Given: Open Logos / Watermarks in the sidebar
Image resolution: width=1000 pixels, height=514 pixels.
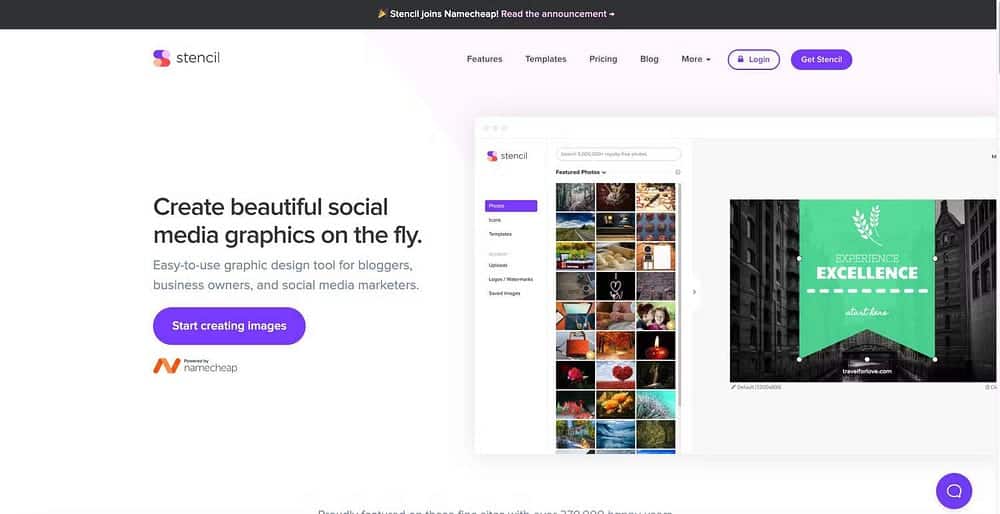Looking at the screenshot, I should point(510,279).
